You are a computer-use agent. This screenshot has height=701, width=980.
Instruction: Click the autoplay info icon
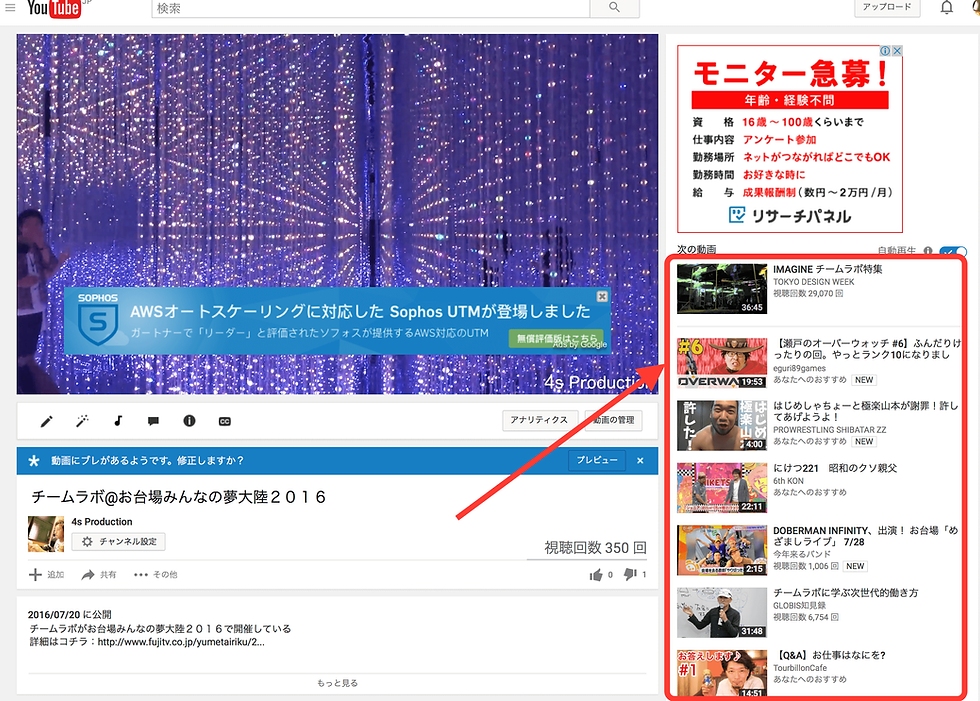[x=928, y=251]
